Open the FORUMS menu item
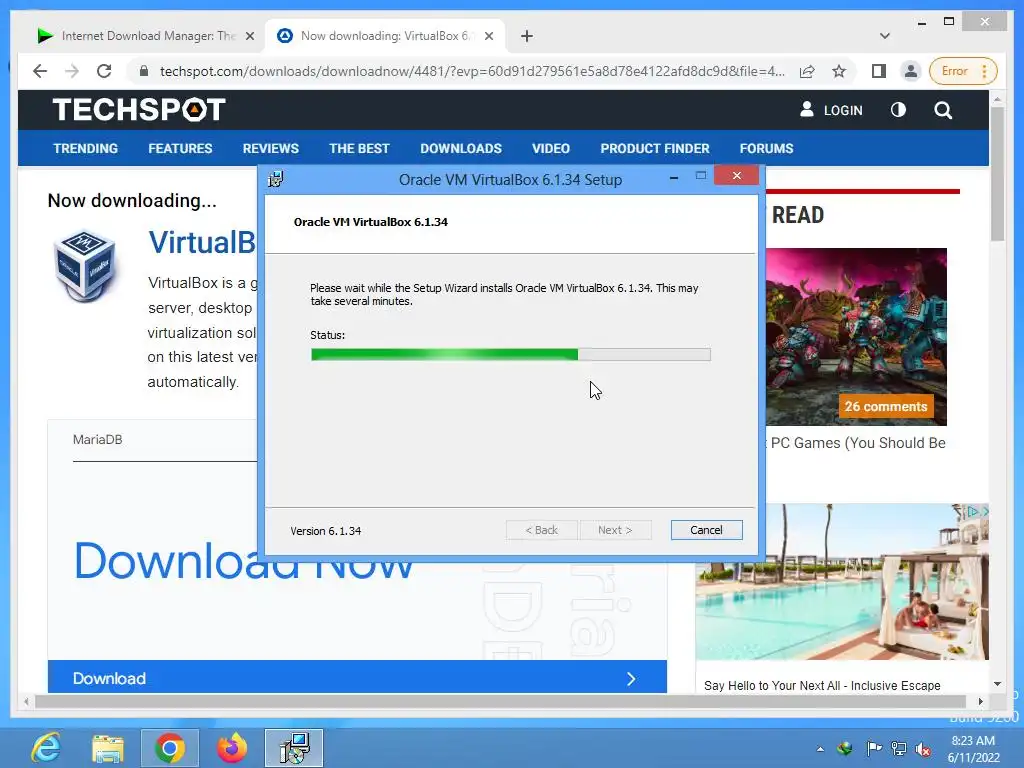The width and height of the screenshot is (1024, 768). (767, 148)
